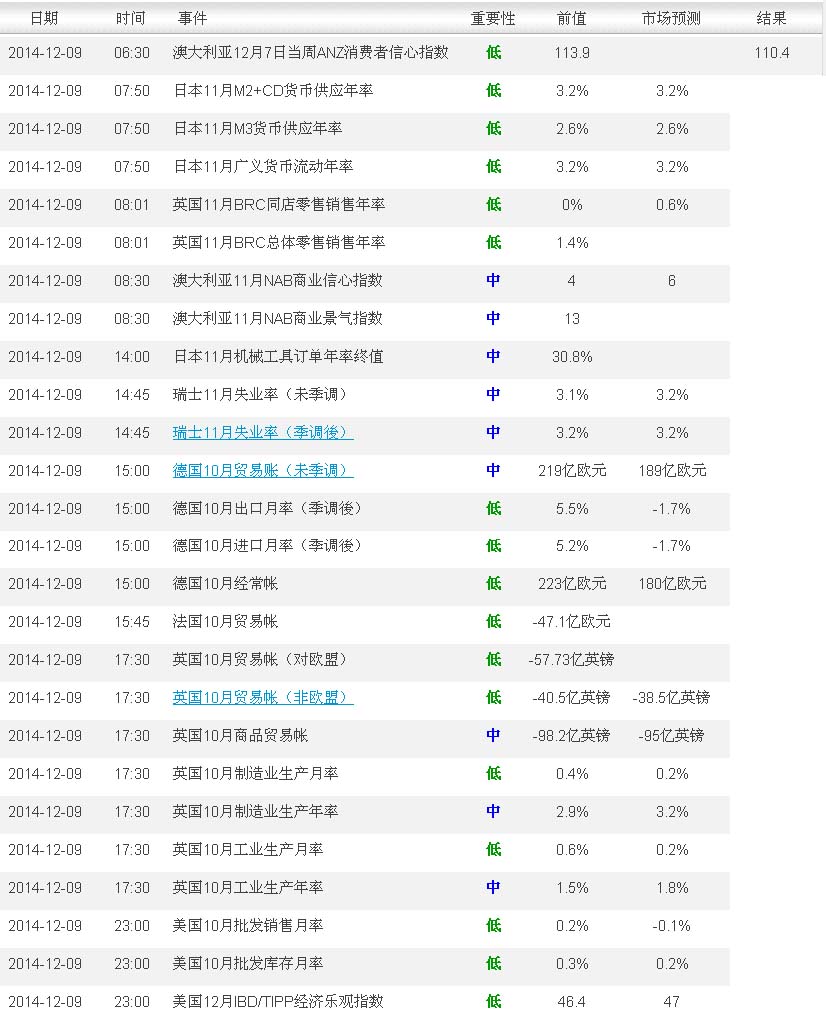Select event 英国10月制造业生产月率
Screen dimensions: 826x1022
tap(255, 774)
